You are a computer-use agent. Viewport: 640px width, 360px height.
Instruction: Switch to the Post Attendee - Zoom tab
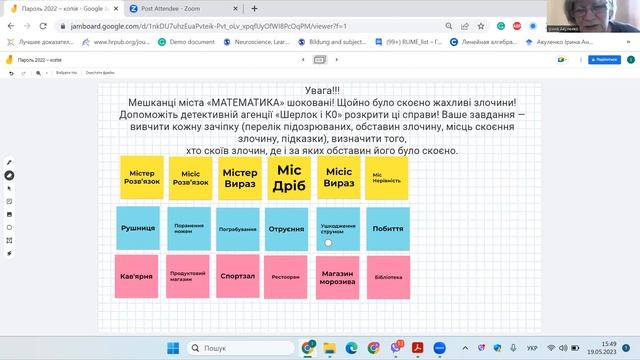click(184, 9)
